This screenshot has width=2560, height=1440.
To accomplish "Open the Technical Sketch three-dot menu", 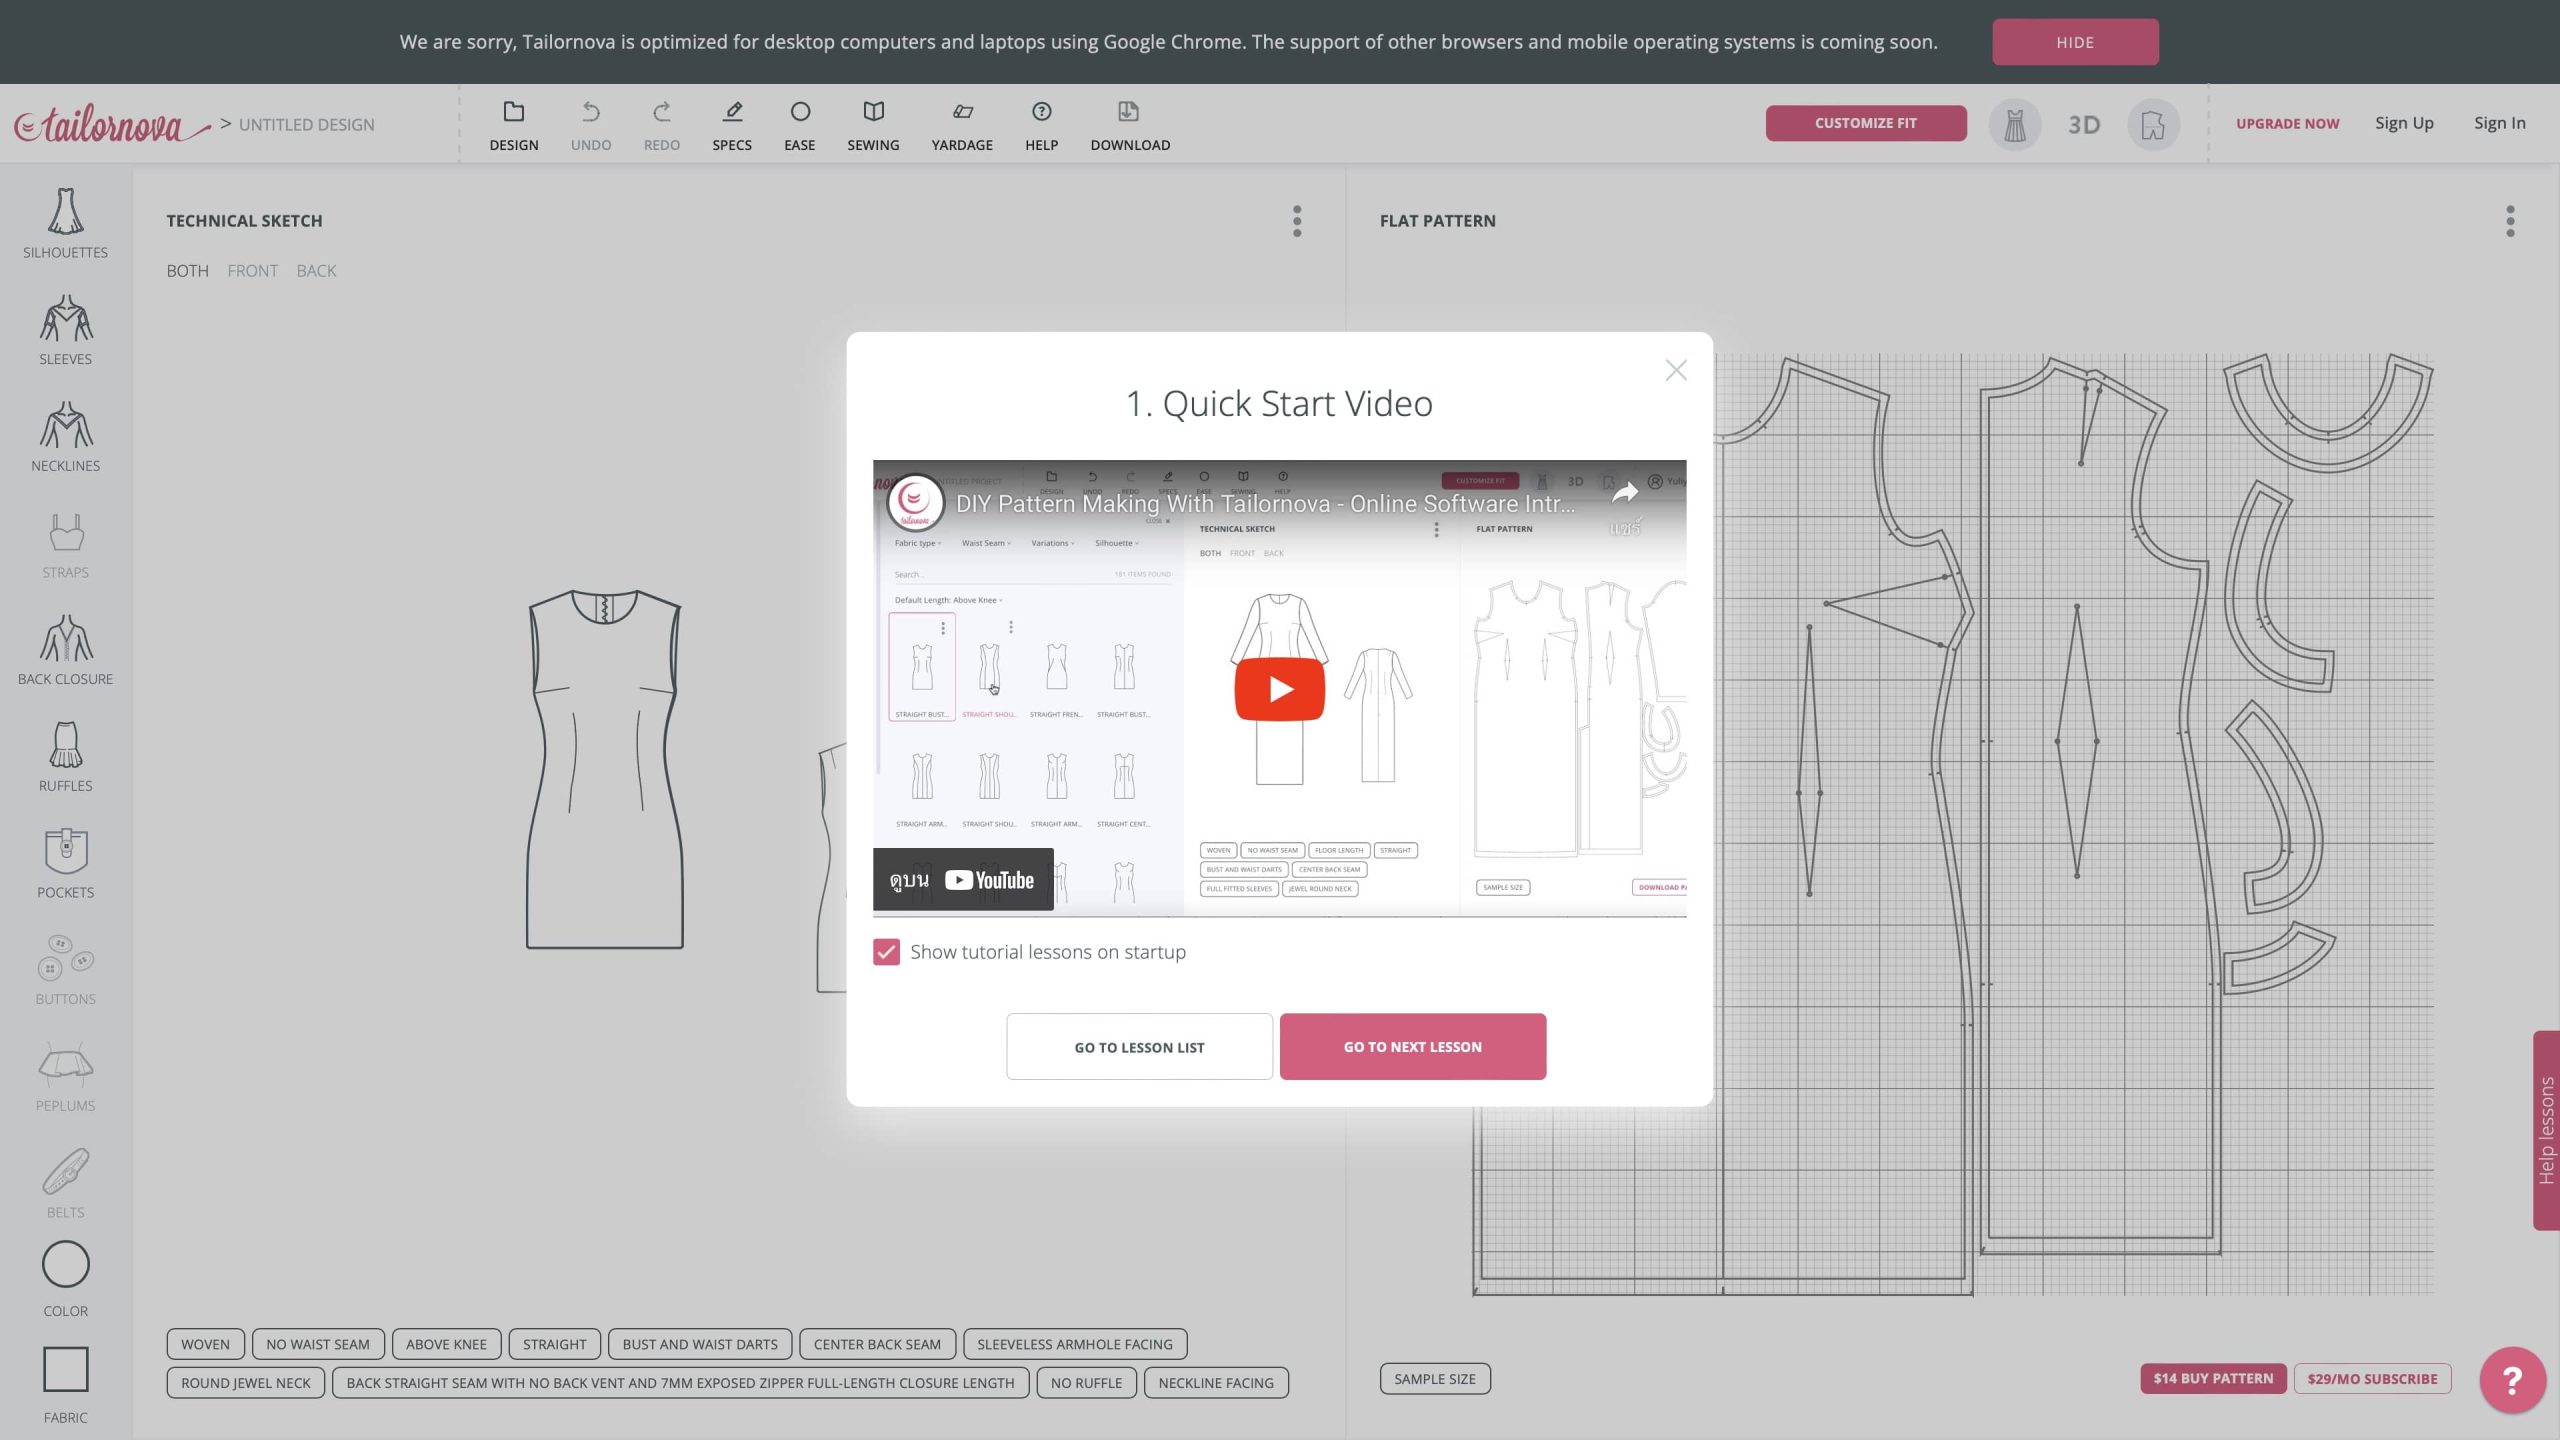I will point(1297,221).
